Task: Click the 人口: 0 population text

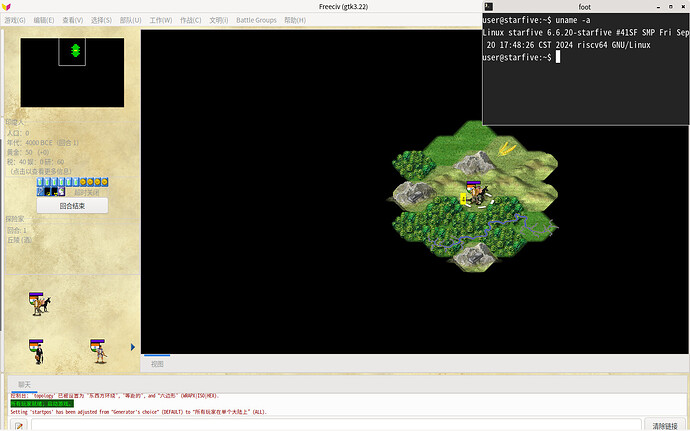Action: click(18, 133)
